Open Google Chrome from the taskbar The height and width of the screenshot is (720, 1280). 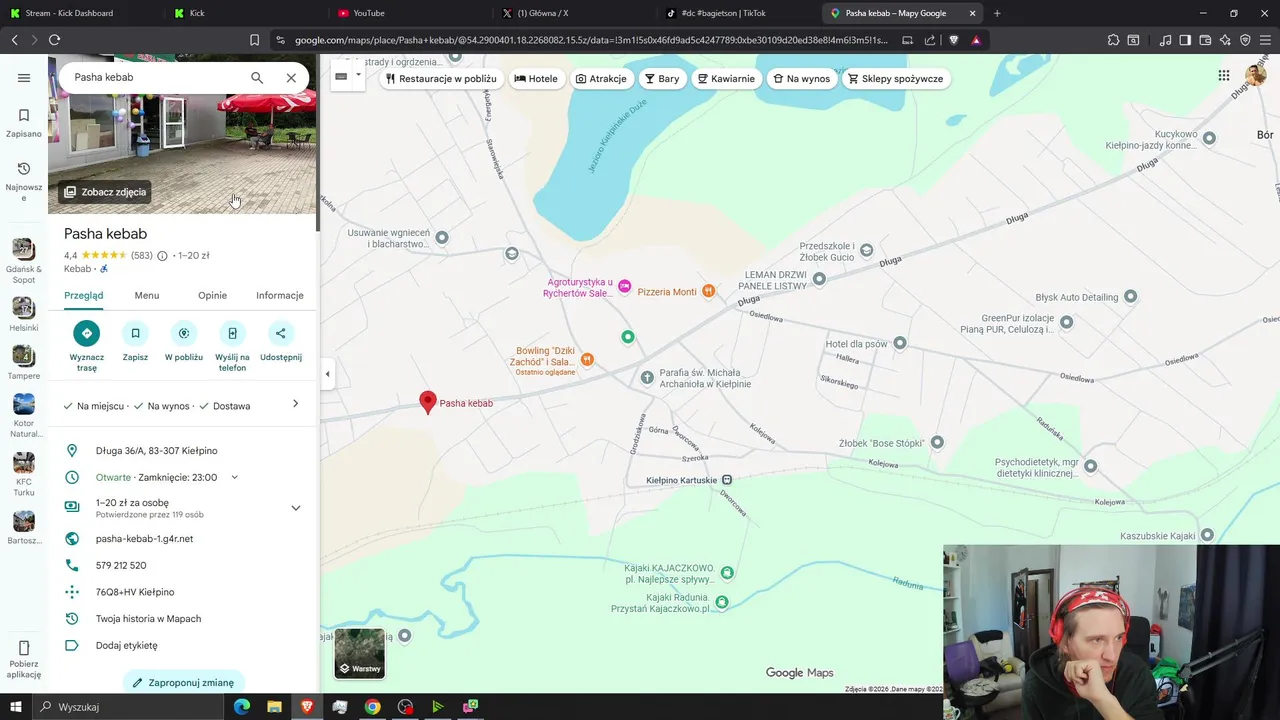point(372,707)
